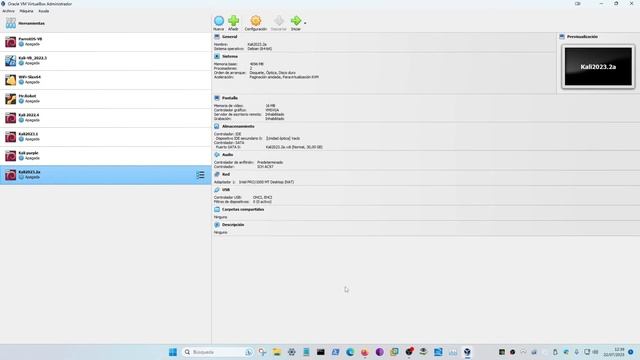Image resolution: width=640 pixels, height=360 pixels.
Task: Open Microsoft Edge from the taskbar
Action: 350,352
